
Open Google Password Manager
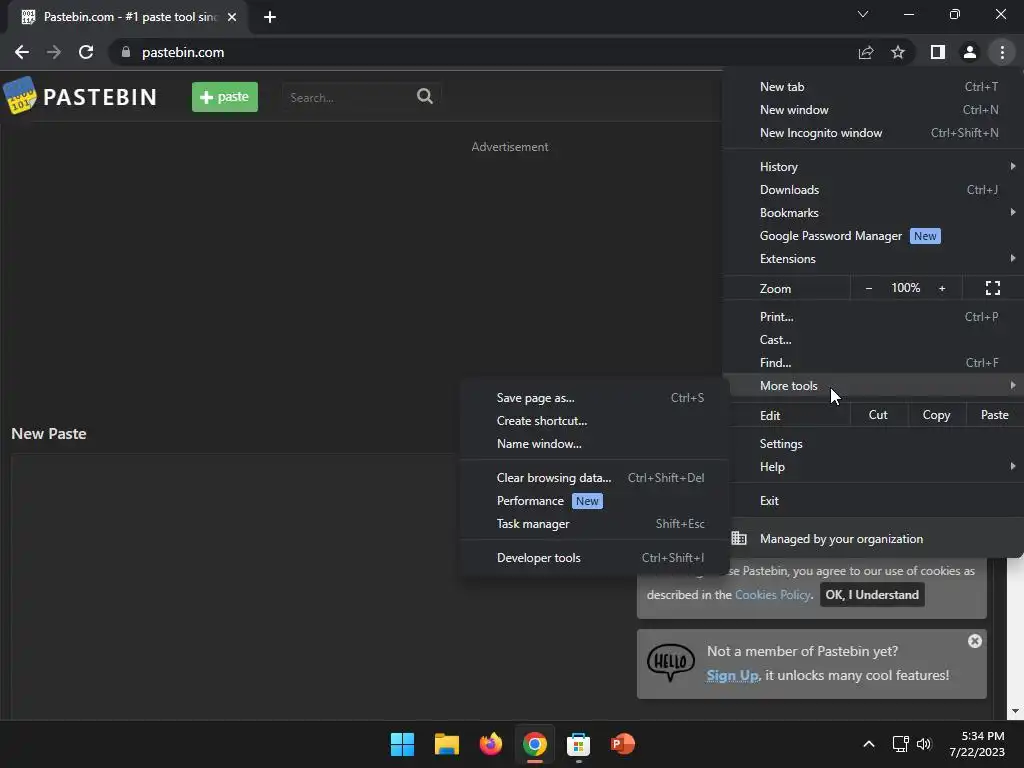pyautogui.click(x=873, y=236)
